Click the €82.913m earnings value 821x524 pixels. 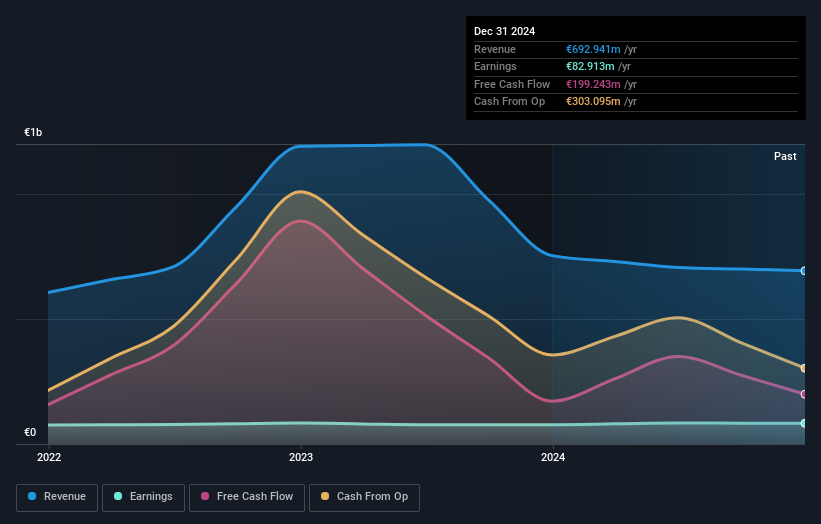point(590,66)
